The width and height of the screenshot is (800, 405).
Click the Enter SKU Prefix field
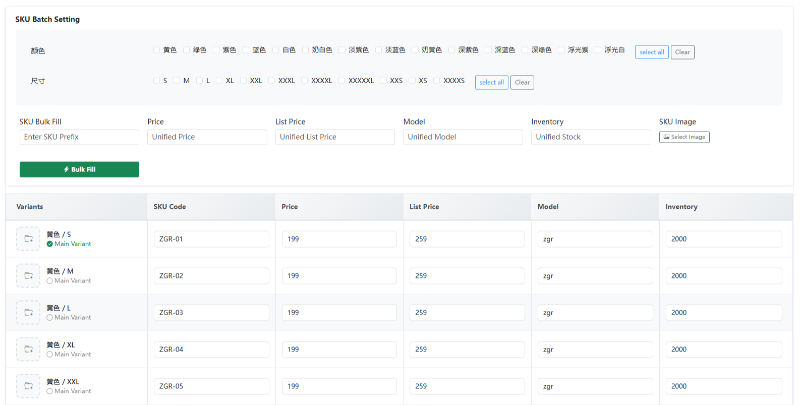click(79, 137)
